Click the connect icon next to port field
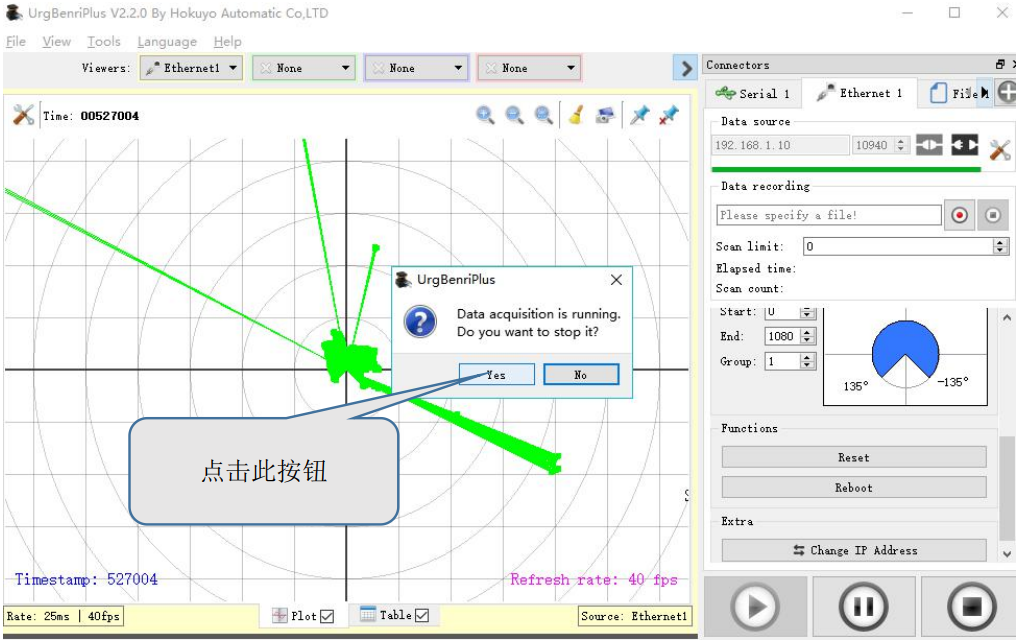This screenshot has height=642, width=1020. [929, 146]
